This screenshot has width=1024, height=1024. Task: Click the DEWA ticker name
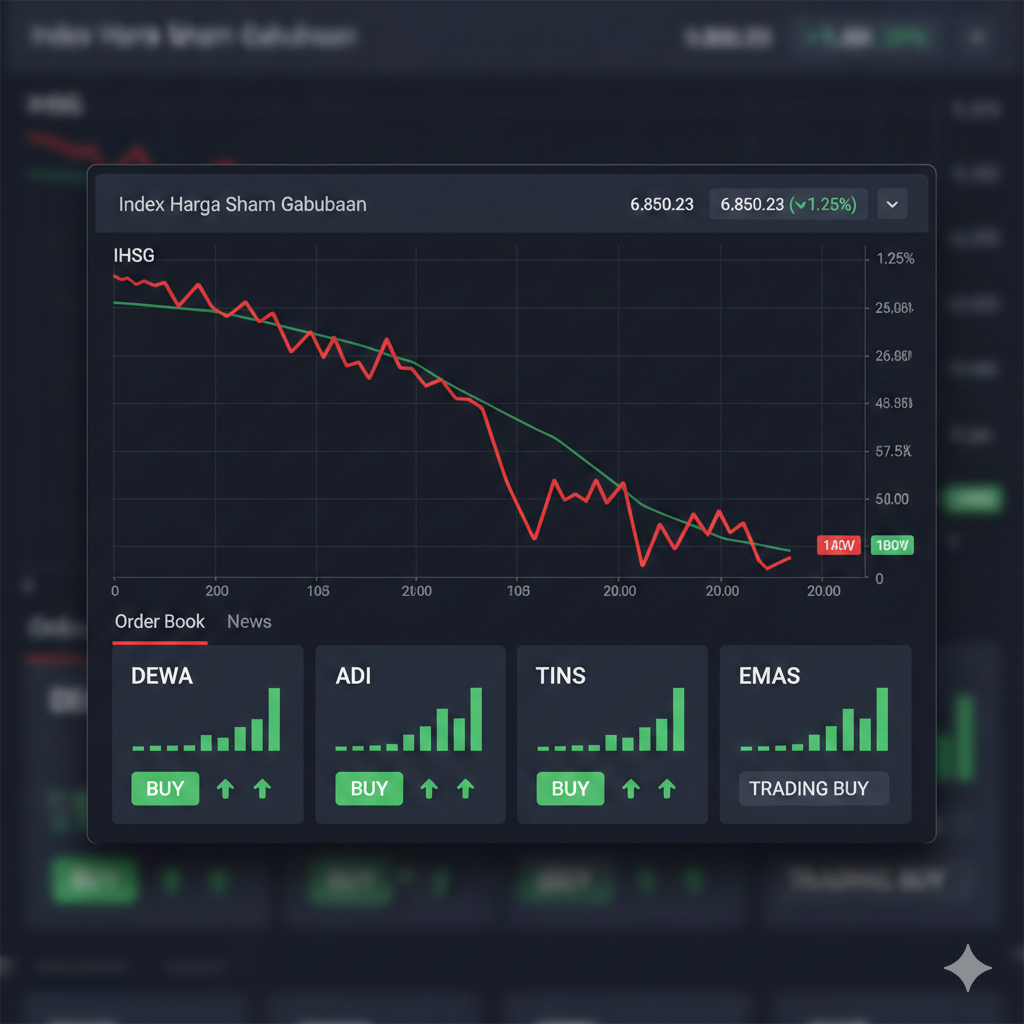[162, 676]
